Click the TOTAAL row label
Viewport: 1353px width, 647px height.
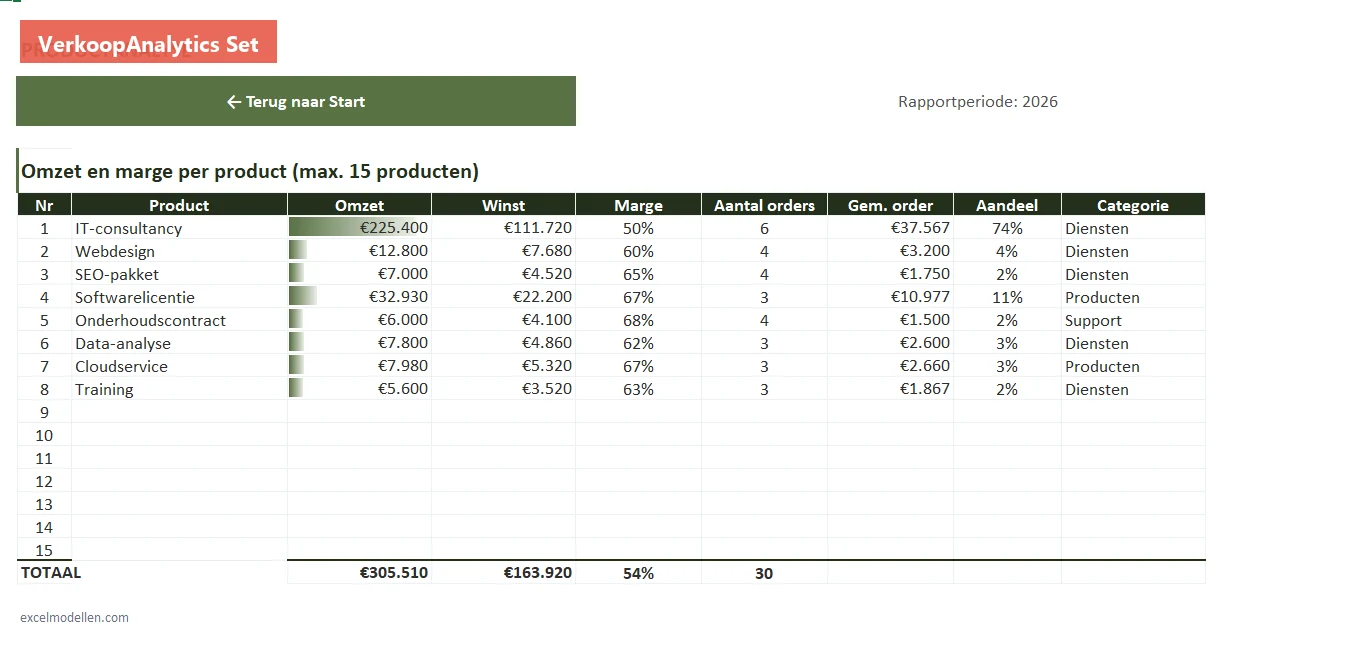tap(51, 573)
